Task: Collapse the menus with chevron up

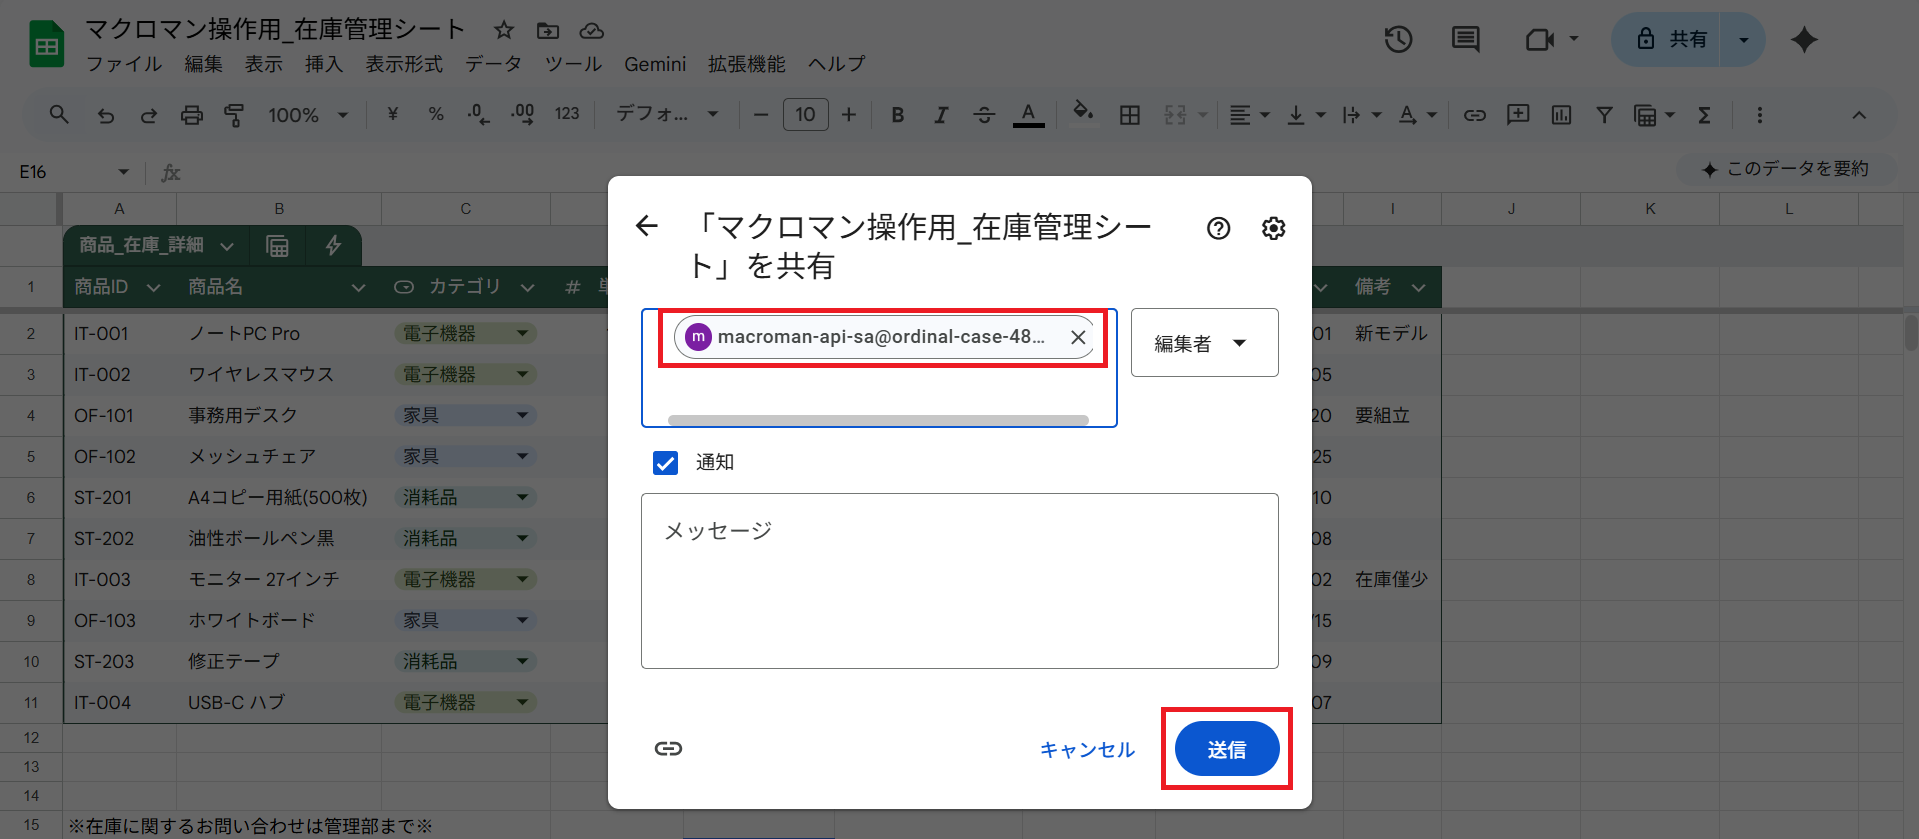Action: point(1859,115)
